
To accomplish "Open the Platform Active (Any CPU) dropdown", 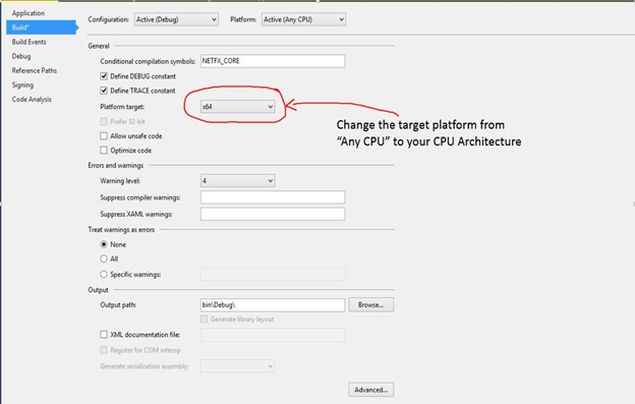I will click(304, 19).
